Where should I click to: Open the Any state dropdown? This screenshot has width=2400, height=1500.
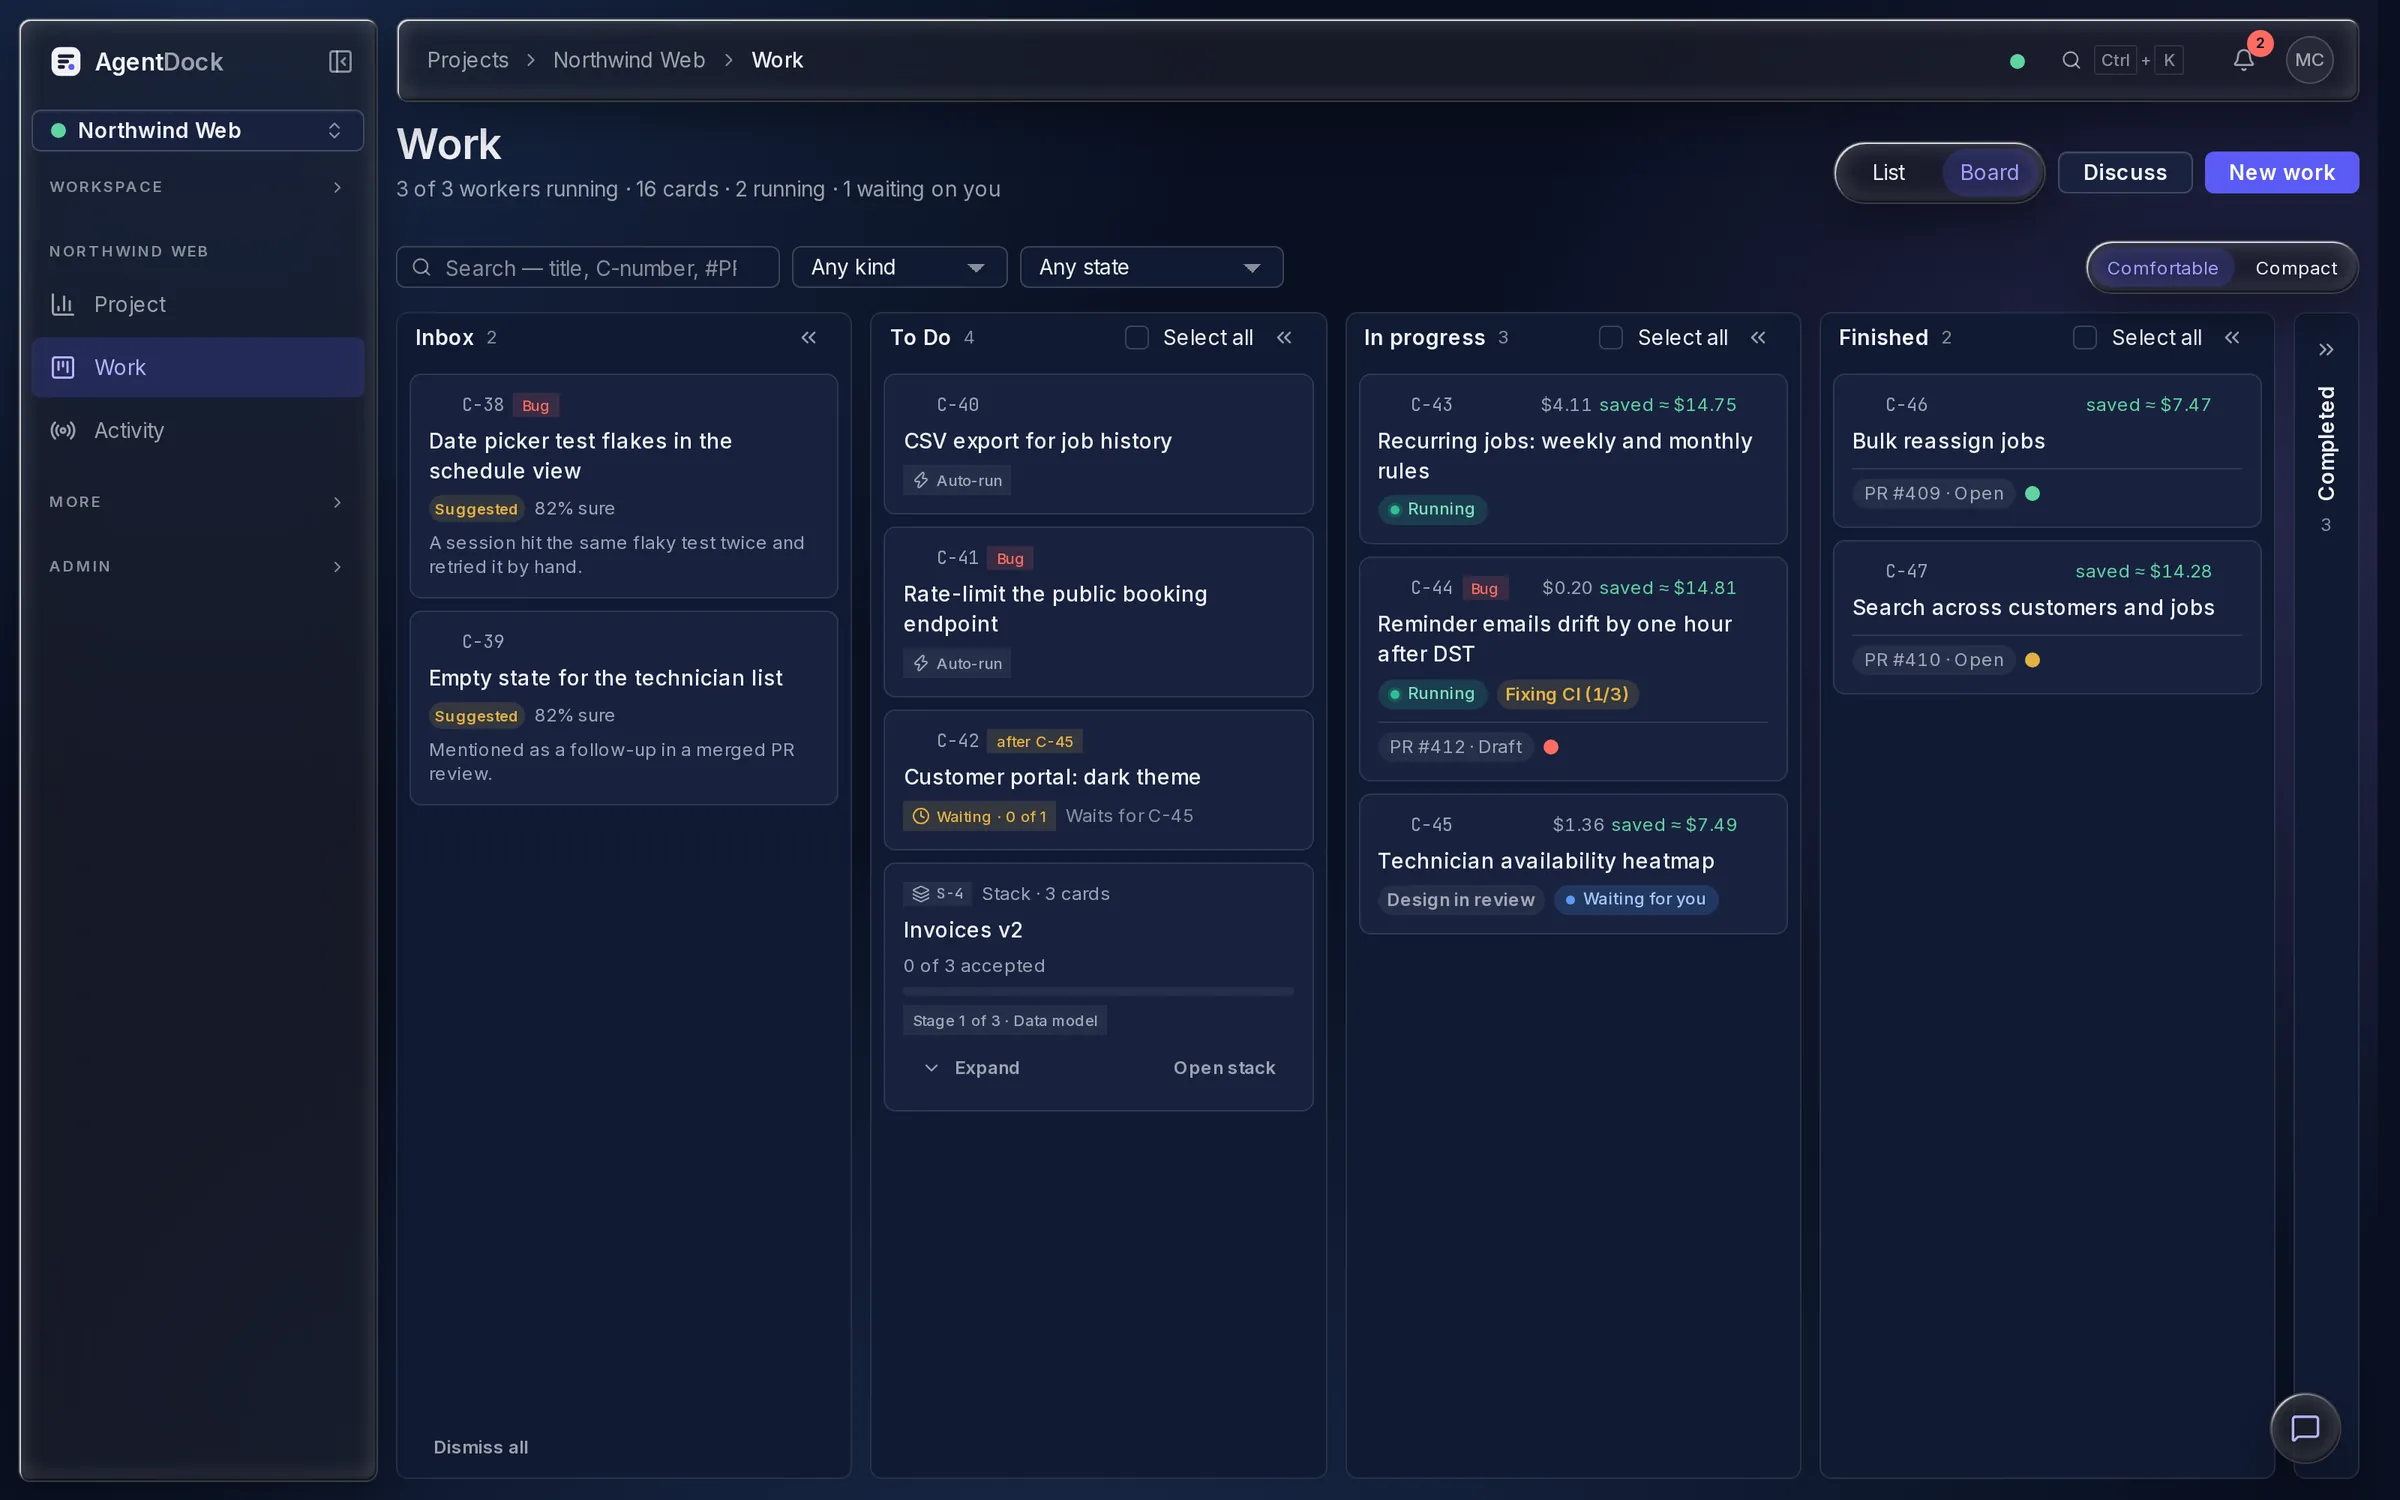point(1151,267)
